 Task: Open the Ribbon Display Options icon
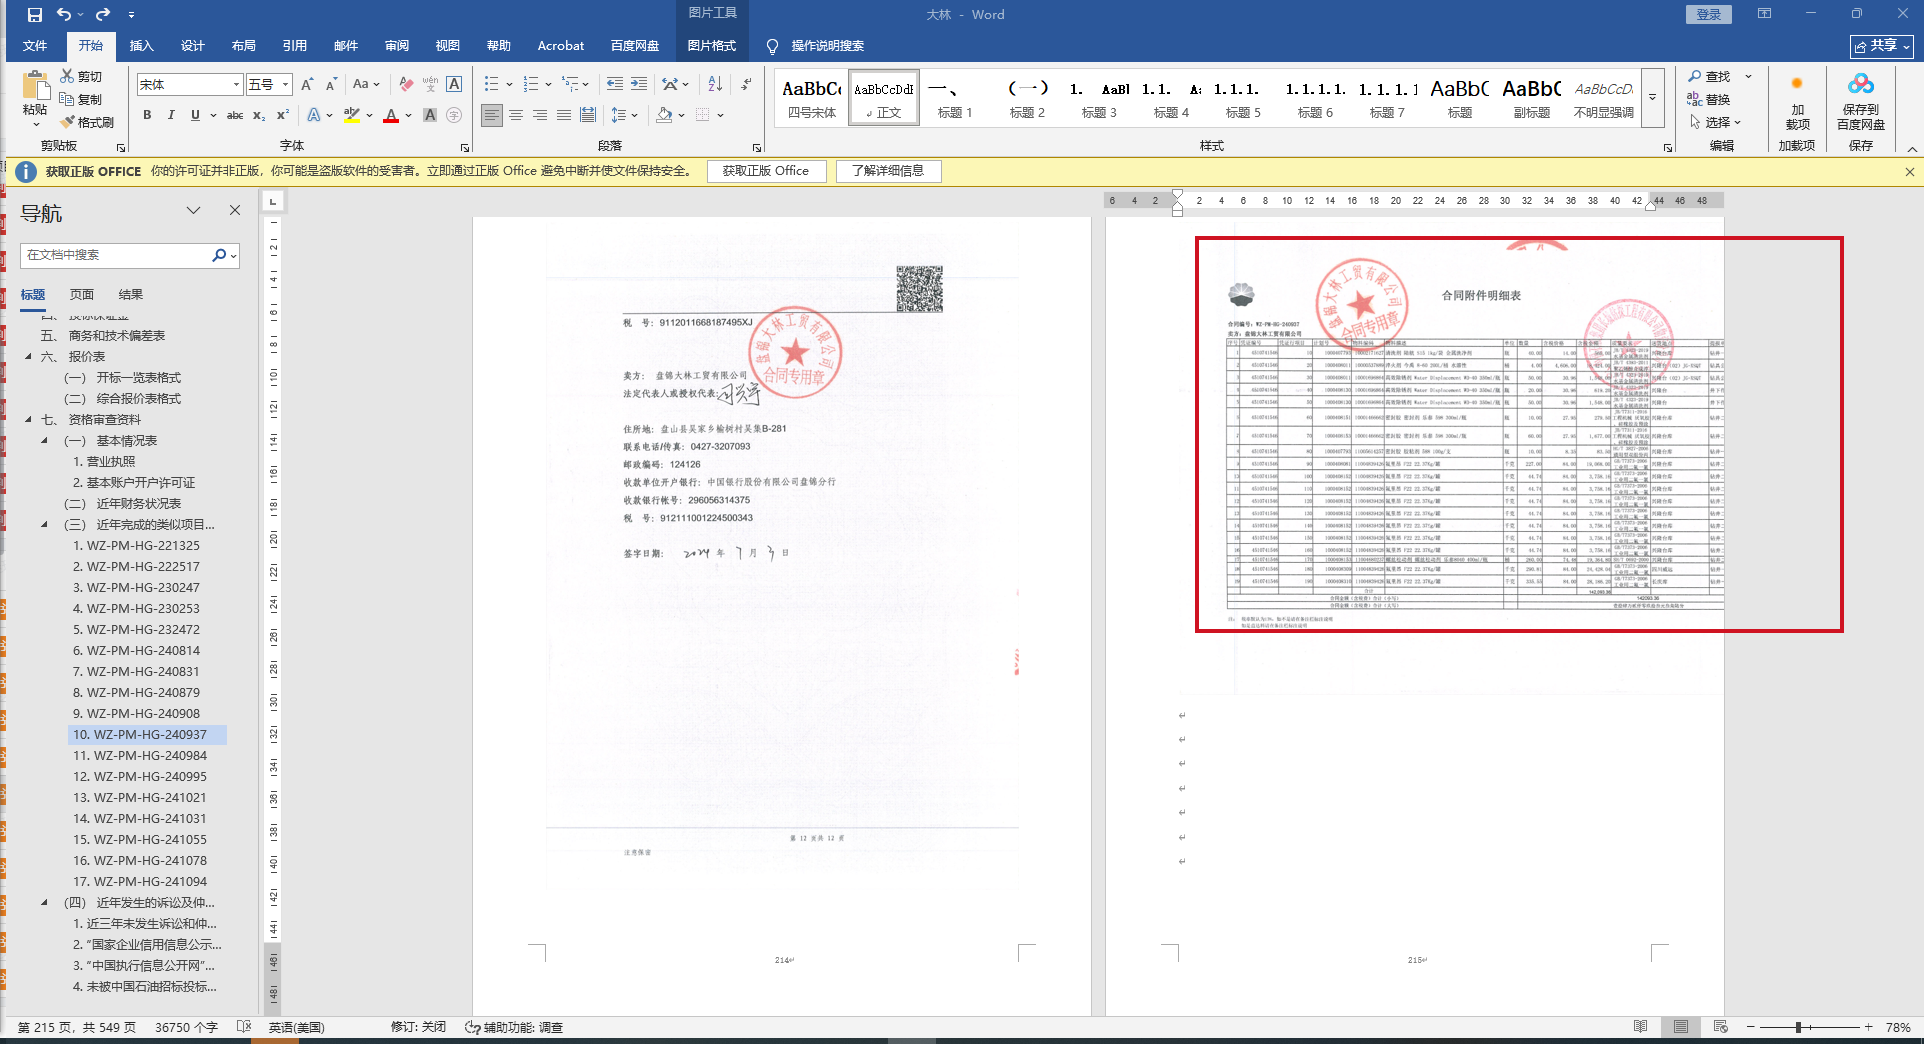[1764, 14]
